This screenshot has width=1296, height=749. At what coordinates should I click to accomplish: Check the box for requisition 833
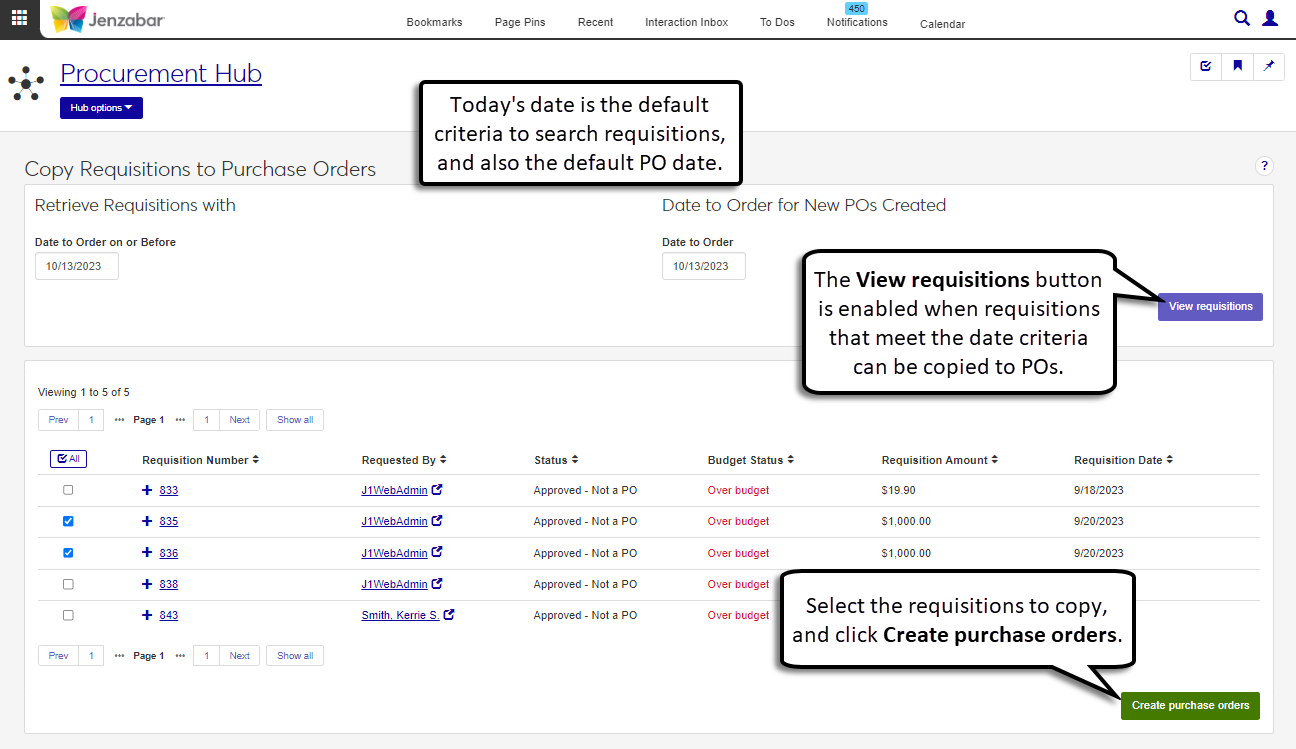68,490
